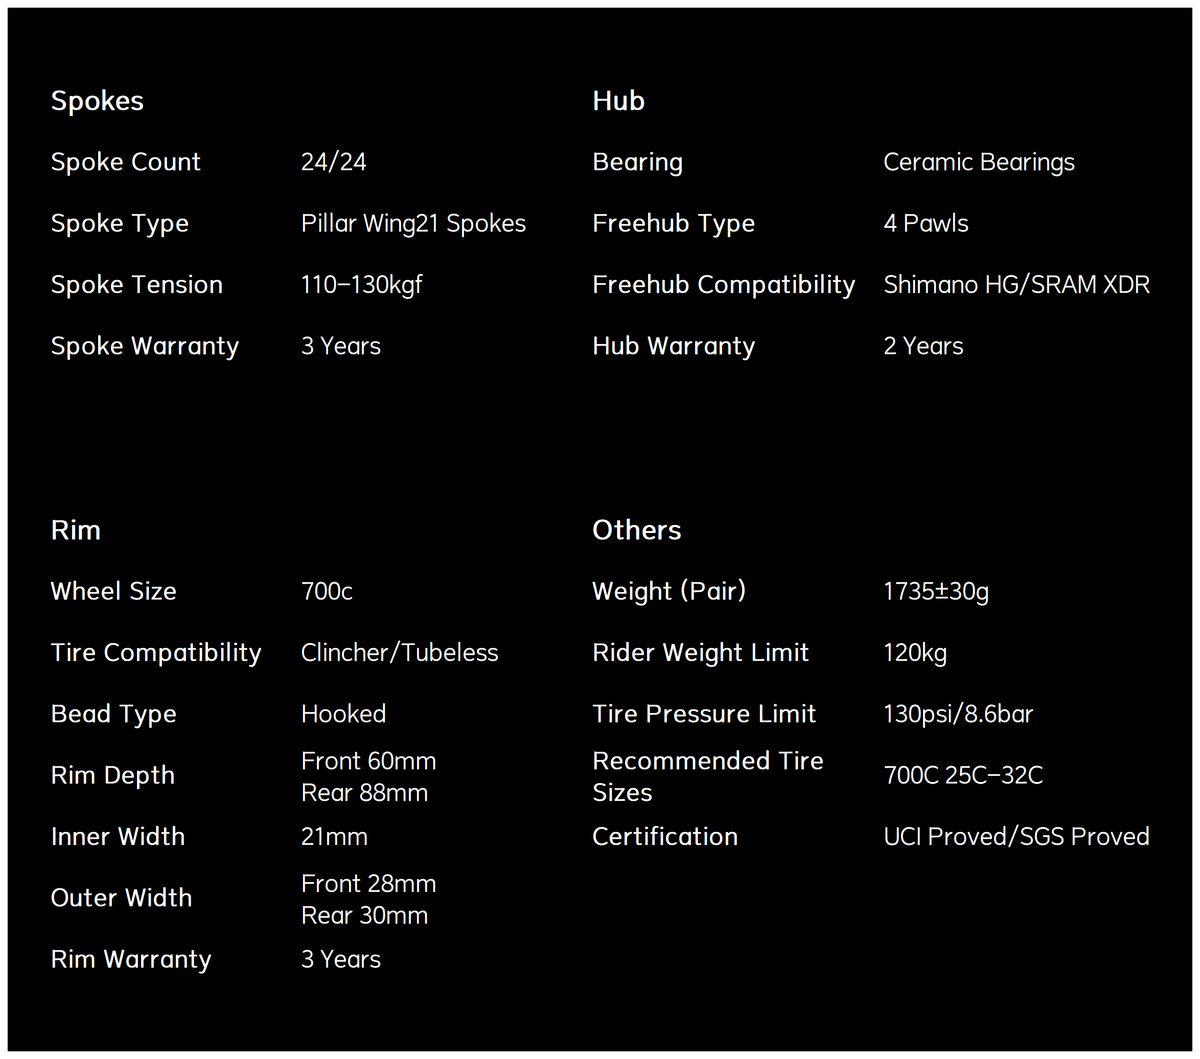Click the 'Spoke Type' label
1200x1059 pixels.
click(x=120, y=224)
